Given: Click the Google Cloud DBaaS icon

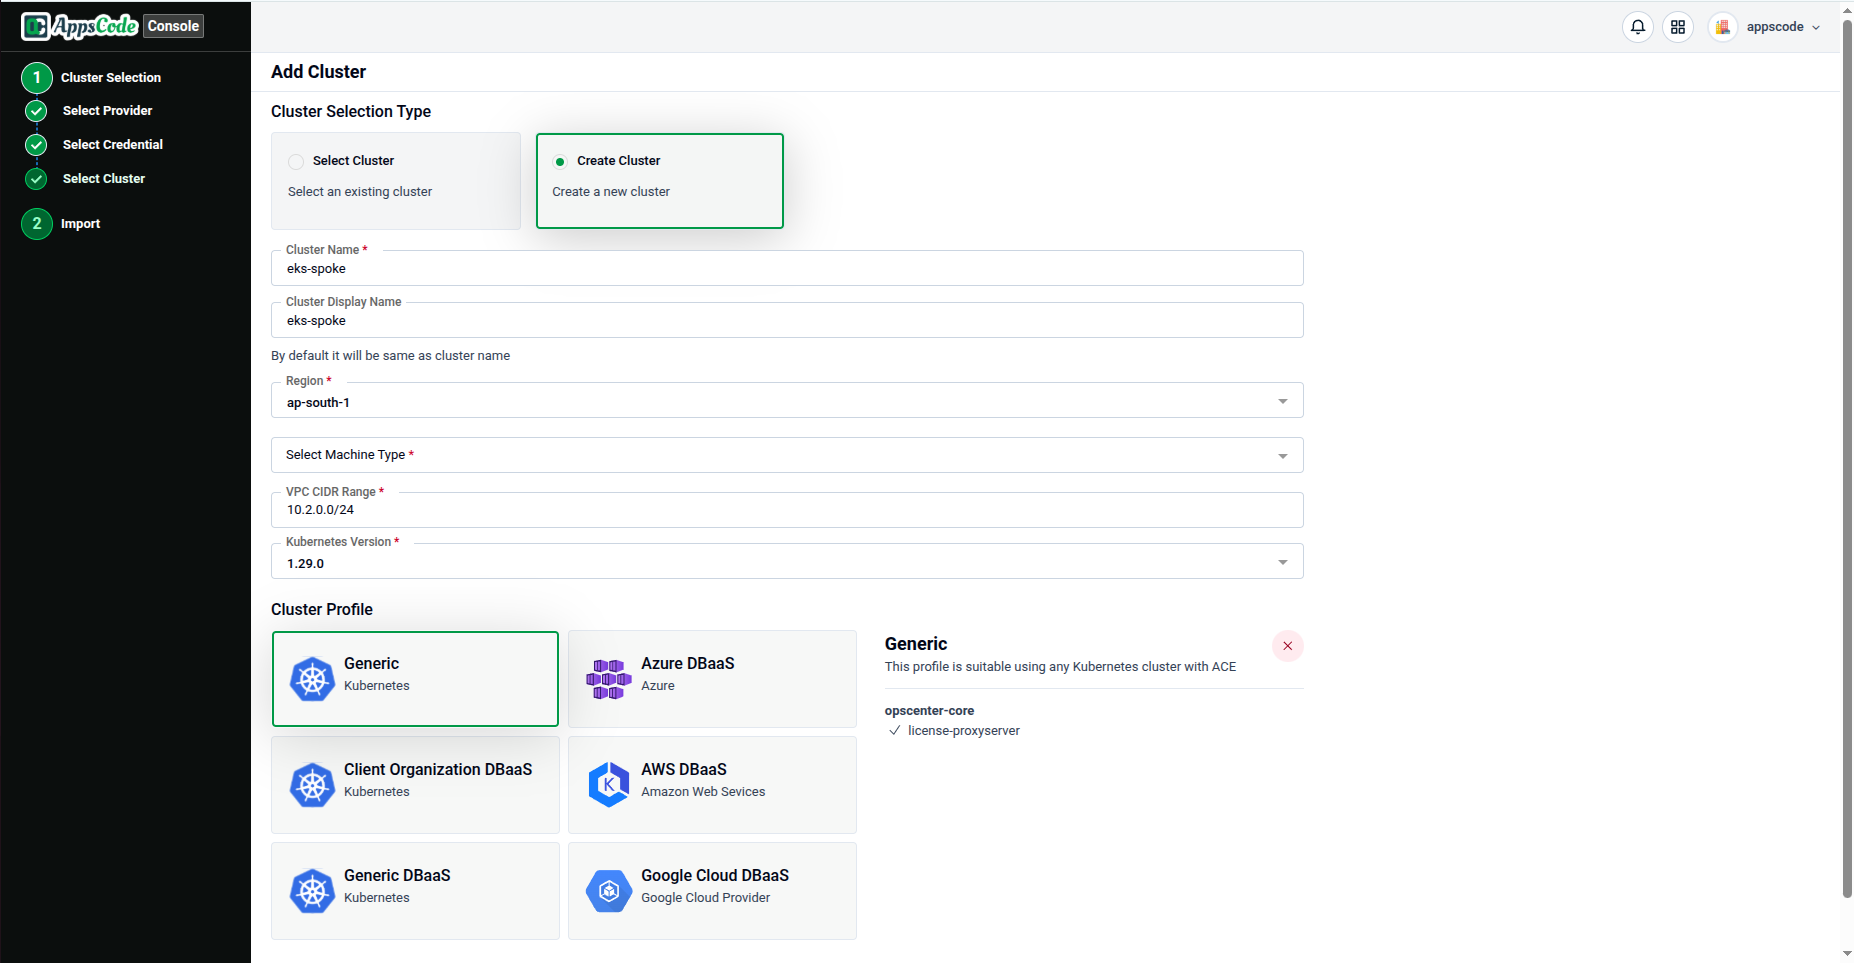Looking at the screenshot, I should tap(609, 891).
